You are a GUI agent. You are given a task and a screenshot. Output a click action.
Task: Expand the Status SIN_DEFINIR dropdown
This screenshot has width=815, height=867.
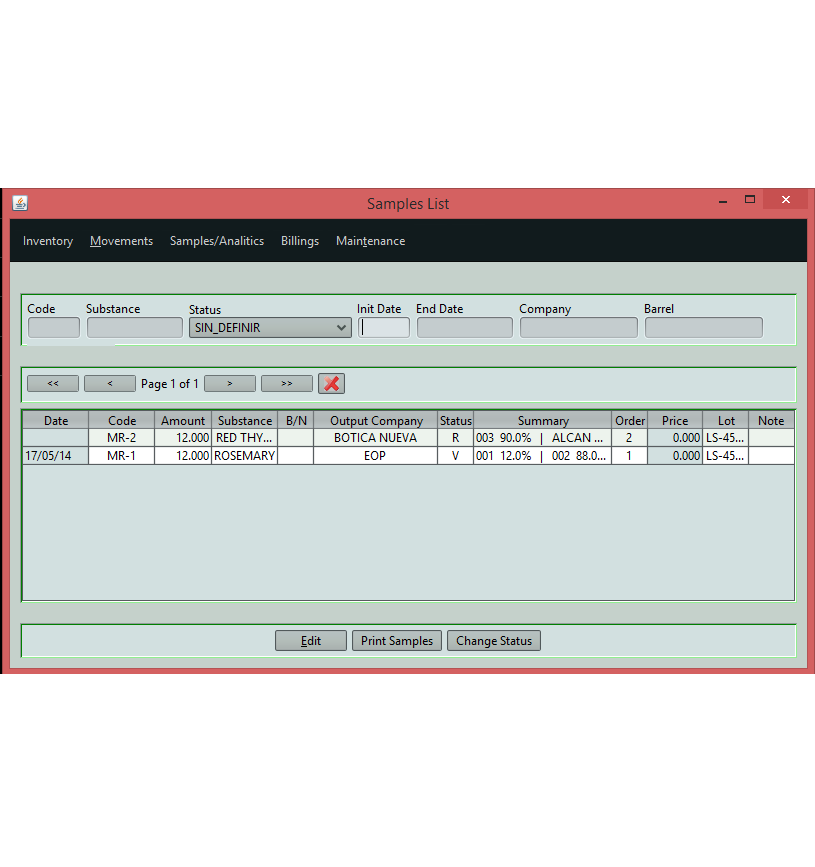[270, 327]
